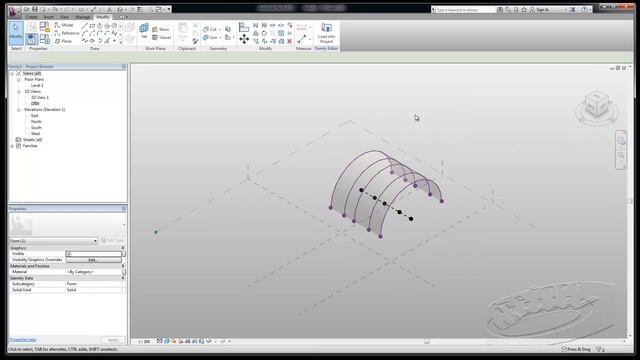Select the South elevation

coord(36,128)
